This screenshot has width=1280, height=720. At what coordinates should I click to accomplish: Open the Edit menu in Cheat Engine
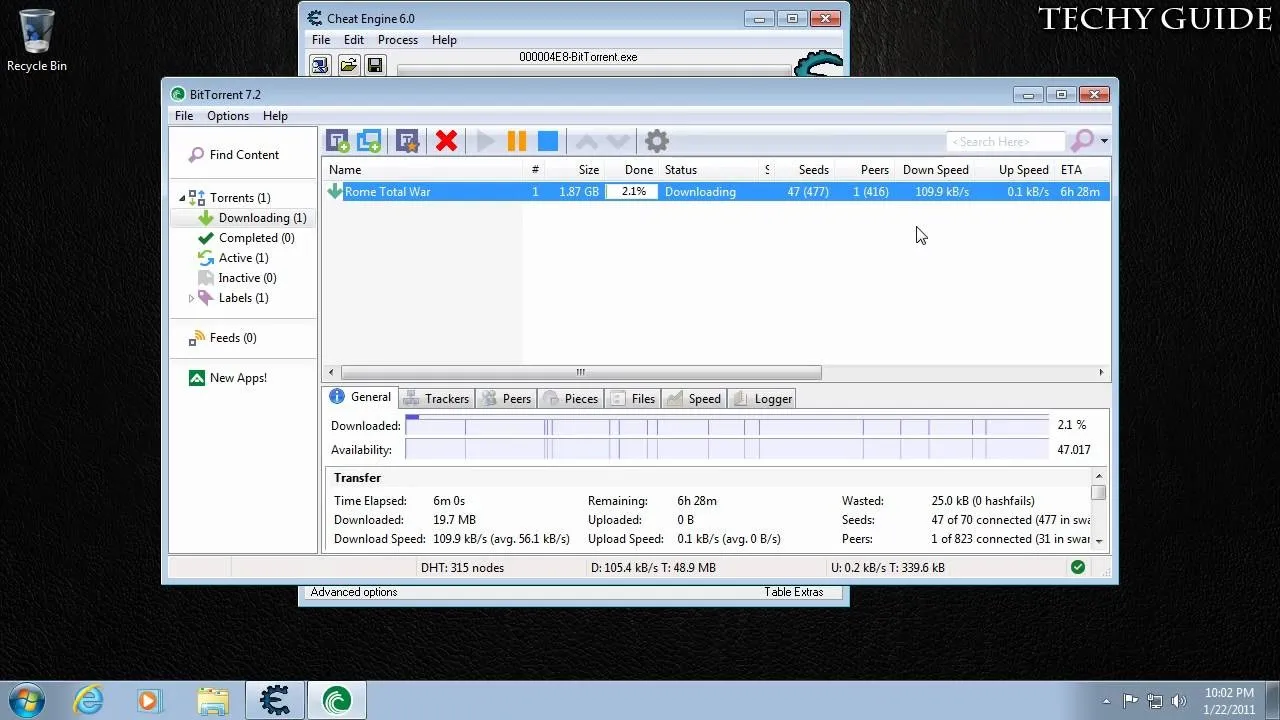[354, 40]
